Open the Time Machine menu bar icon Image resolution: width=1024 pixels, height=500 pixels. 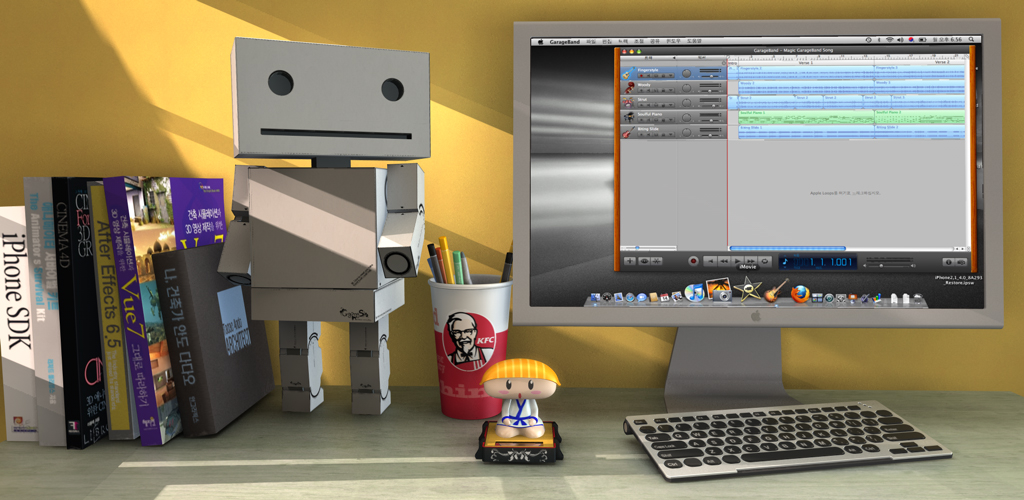pos(868,40)
